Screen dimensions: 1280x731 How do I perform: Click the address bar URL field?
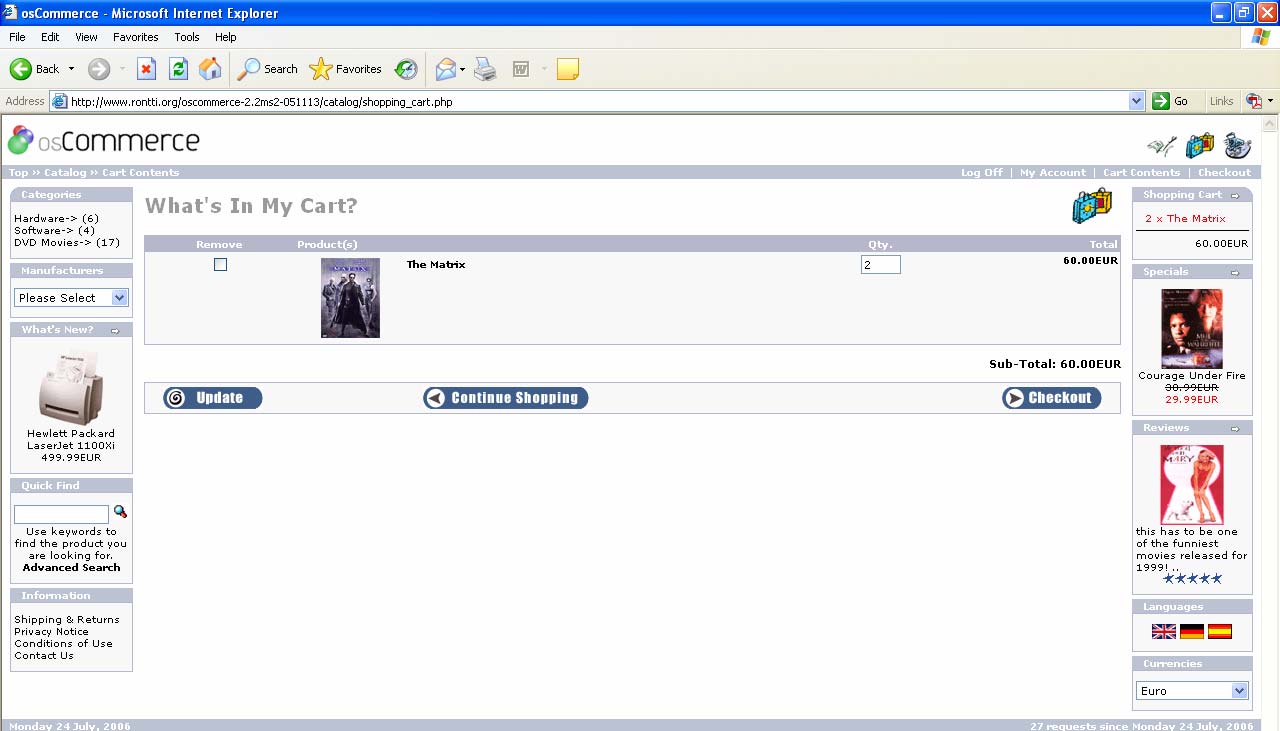pyautogui.click(x=598, y=101)
